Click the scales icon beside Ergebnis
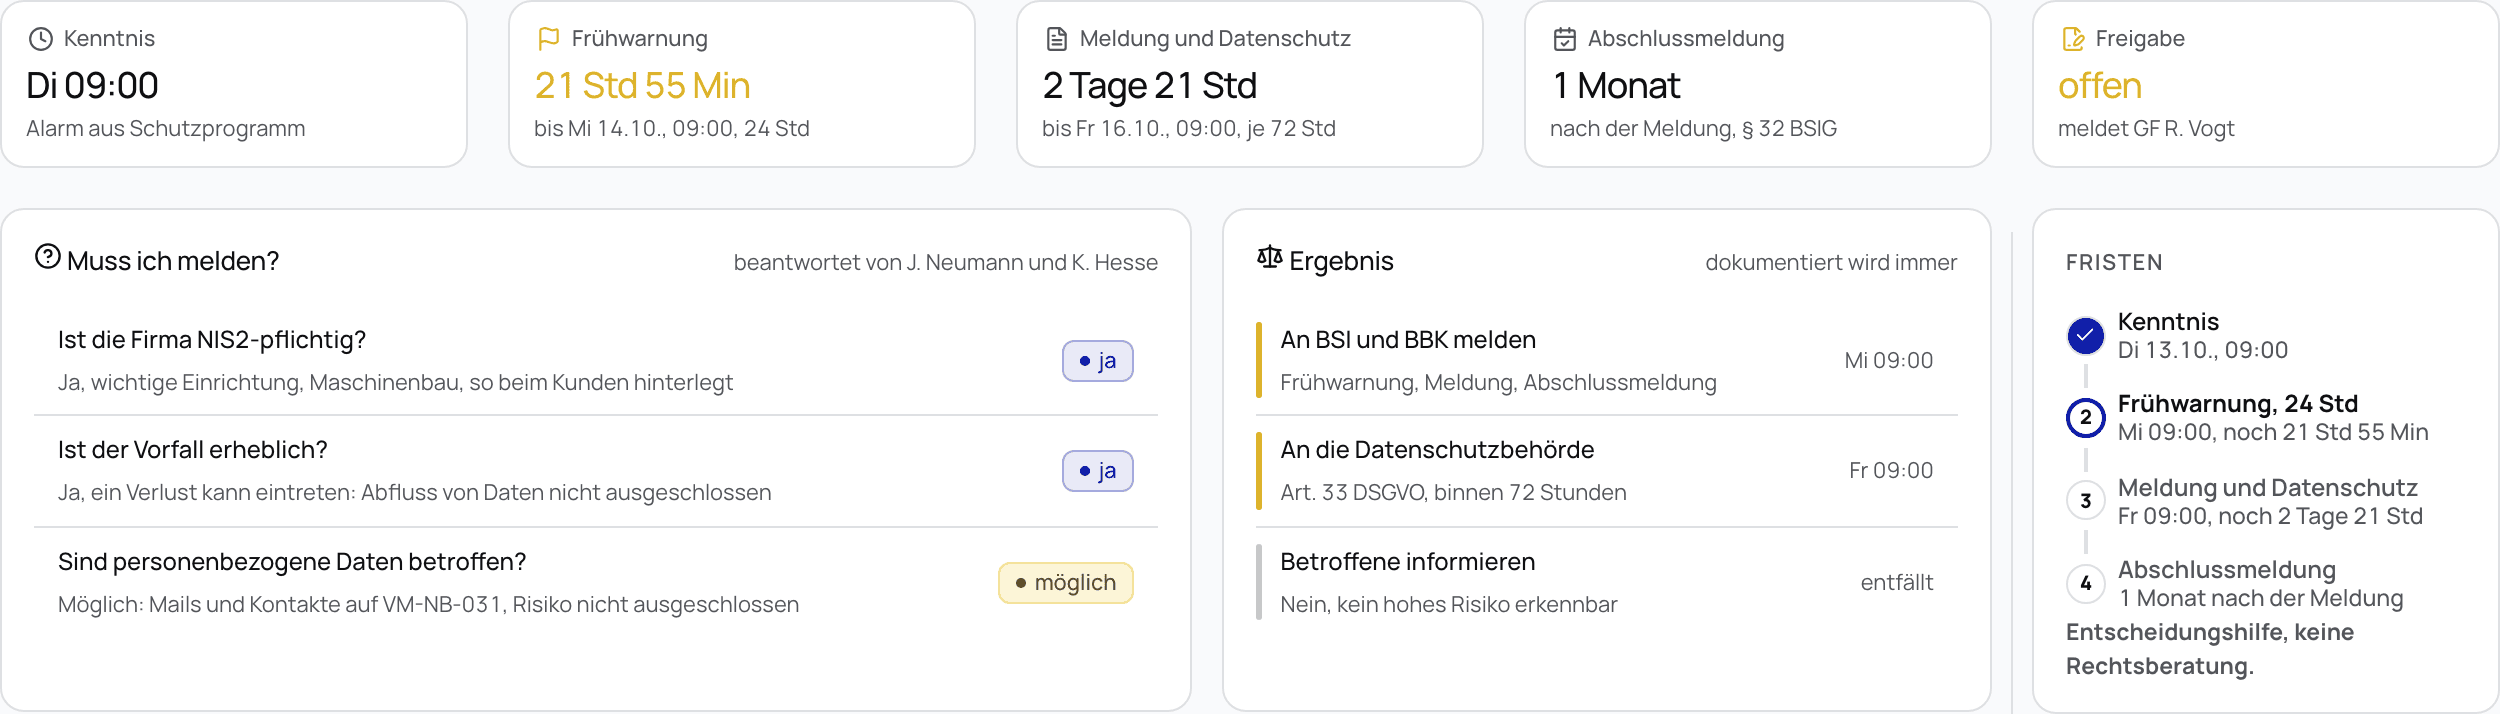2500x714 pixels. (x=1270, y=257)
